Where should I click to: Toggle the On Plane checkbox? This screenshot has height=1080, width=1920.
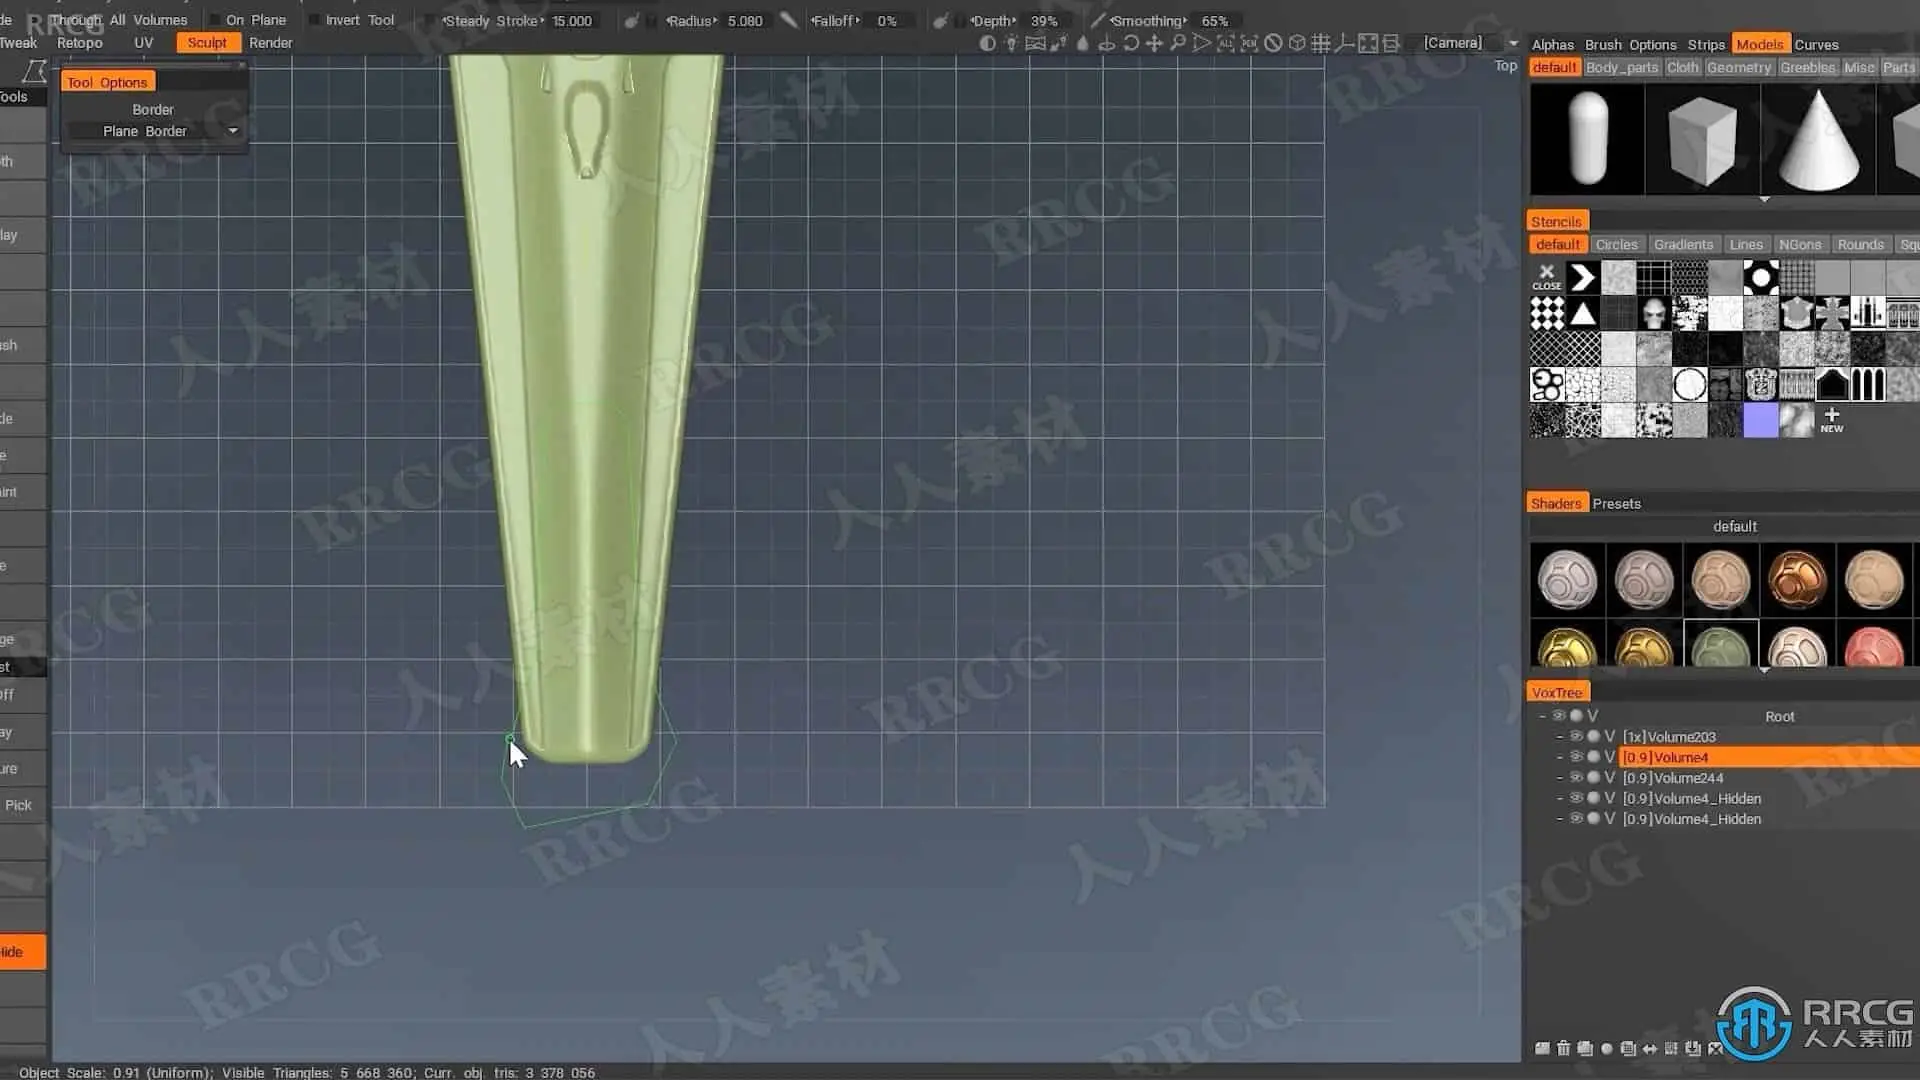(215, 20)
